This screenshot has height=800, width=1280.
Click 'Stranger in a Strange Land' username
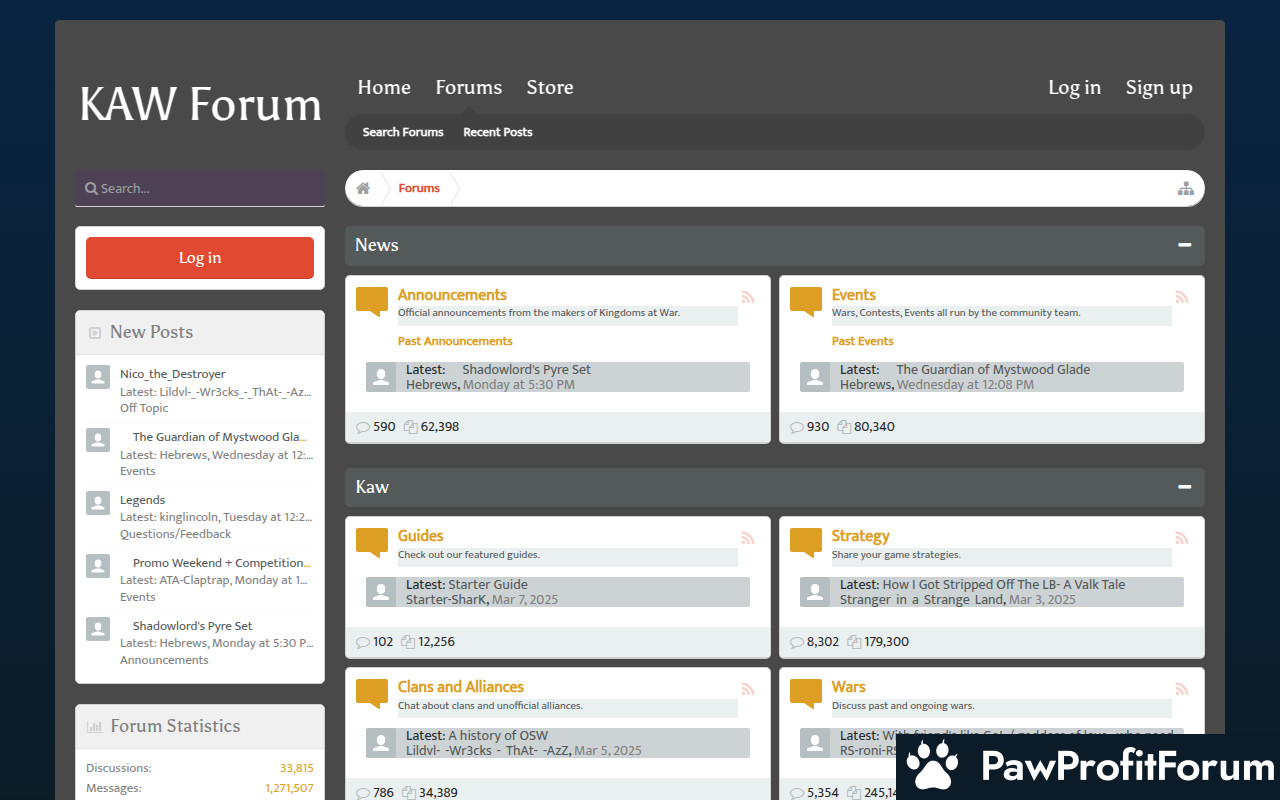coord(922,600)
